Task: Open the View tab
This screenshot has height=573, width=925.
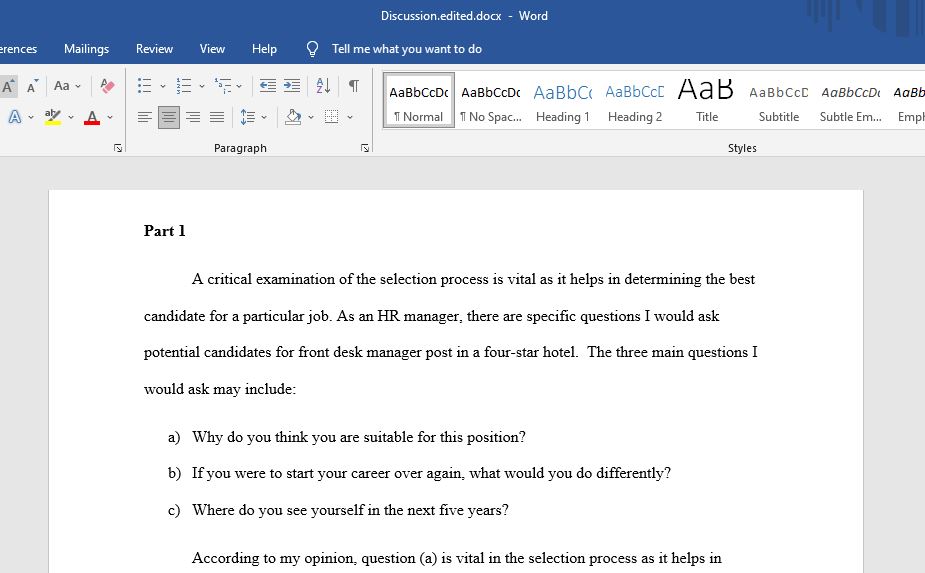Action: click(x=212, y=49)
